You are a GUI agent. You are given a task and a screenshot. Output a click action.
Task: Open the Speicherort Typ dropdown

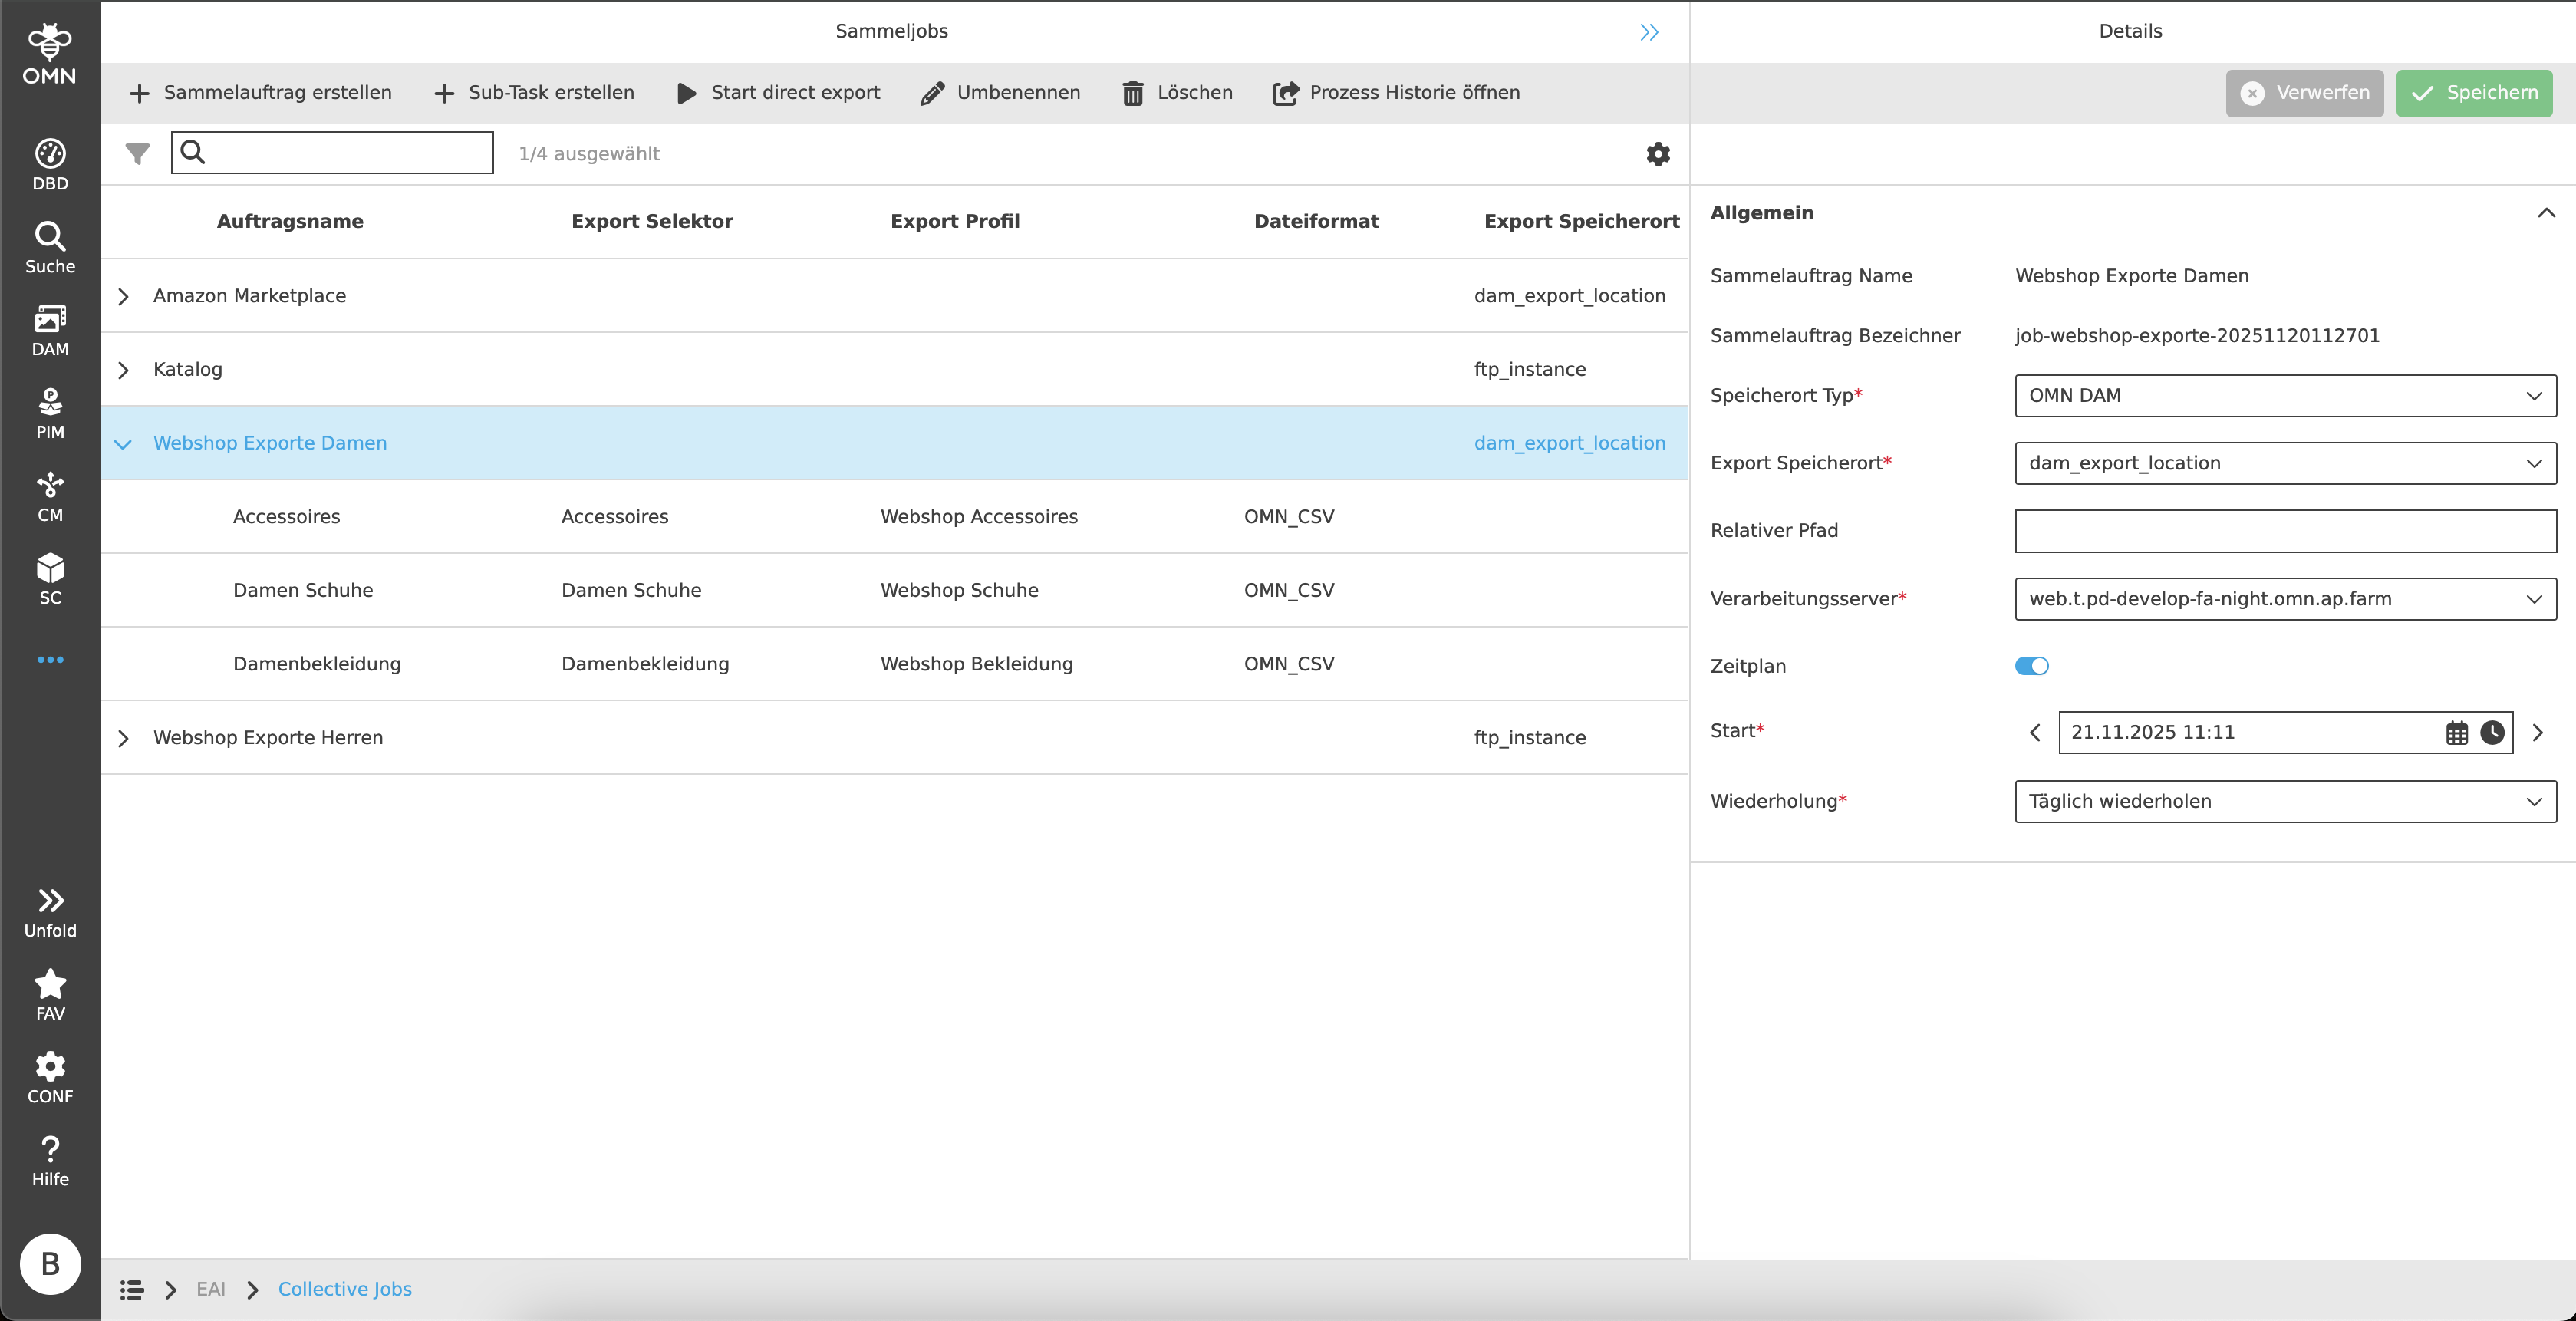tap(2285, 396)
